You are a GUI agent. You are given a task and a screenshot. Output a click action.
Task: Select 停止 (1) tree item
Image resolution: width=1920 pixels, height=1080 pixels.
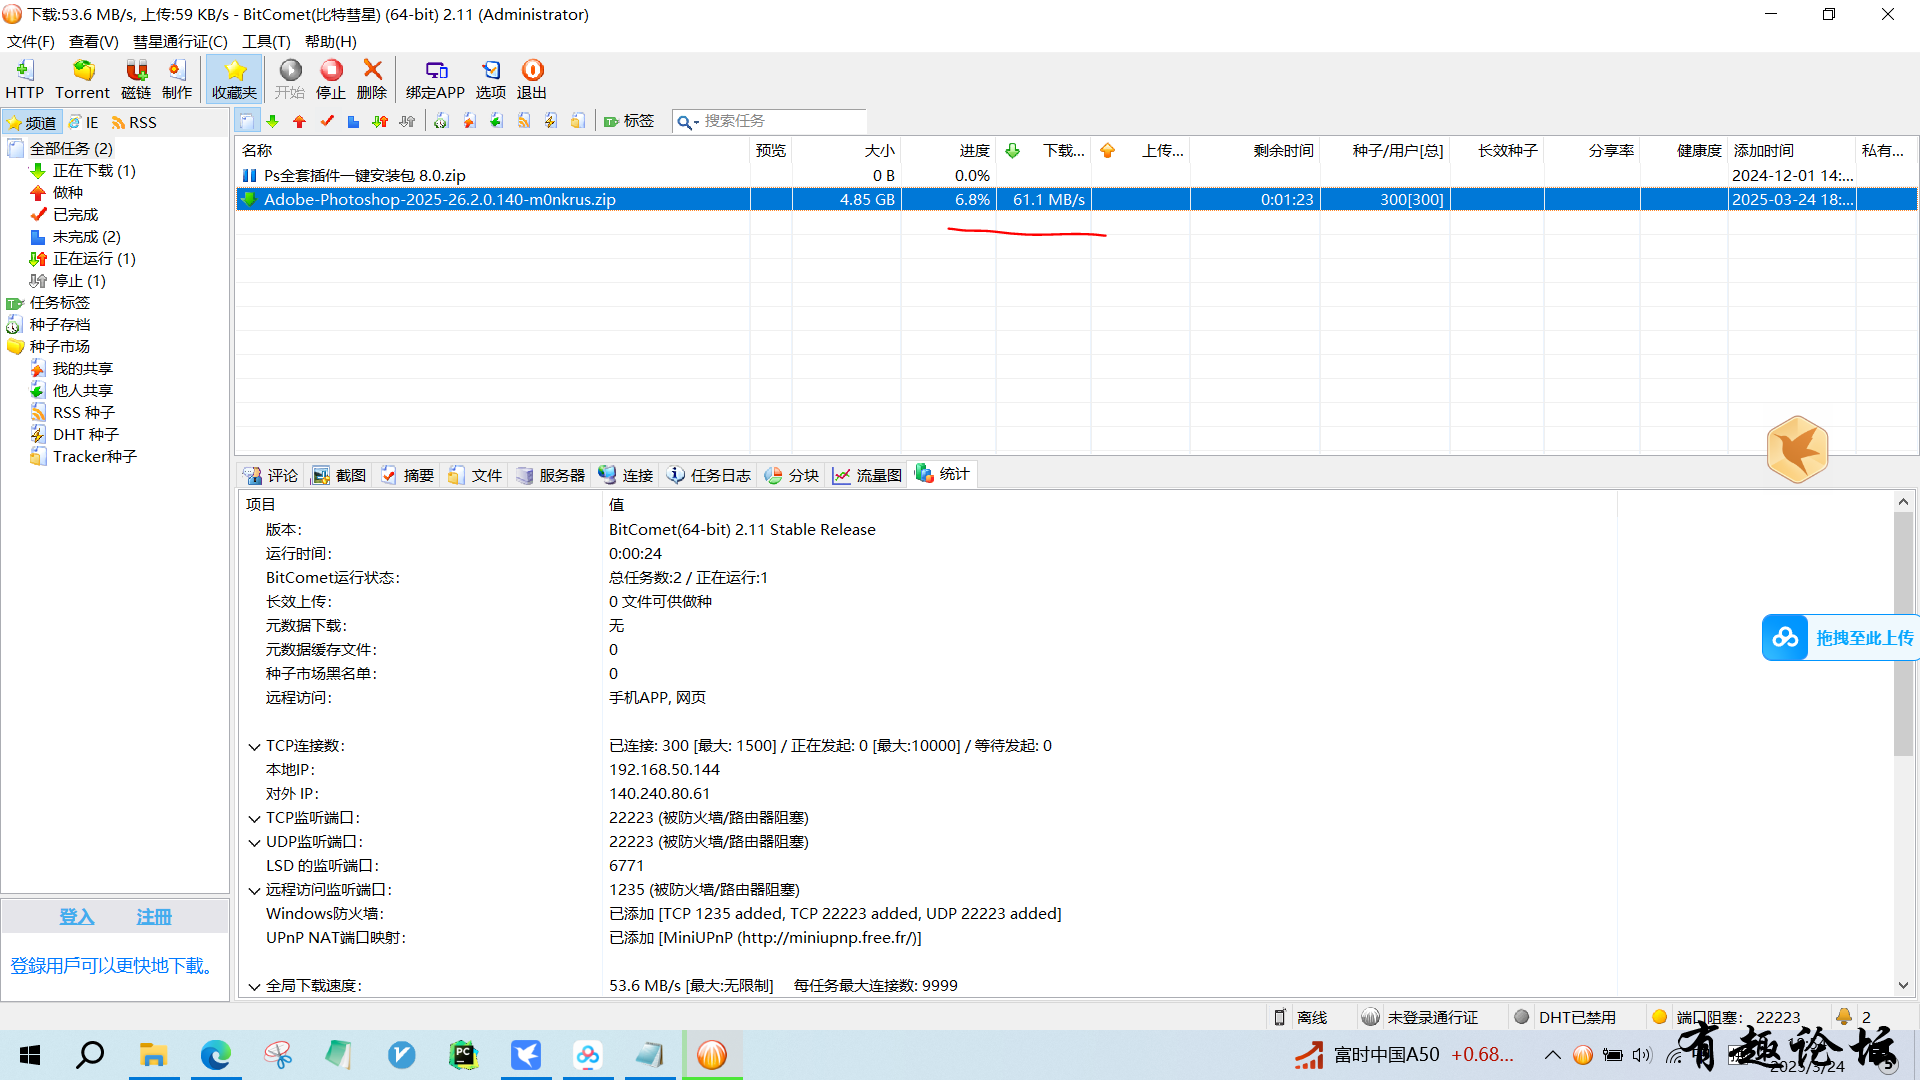[x=79, y=280]
